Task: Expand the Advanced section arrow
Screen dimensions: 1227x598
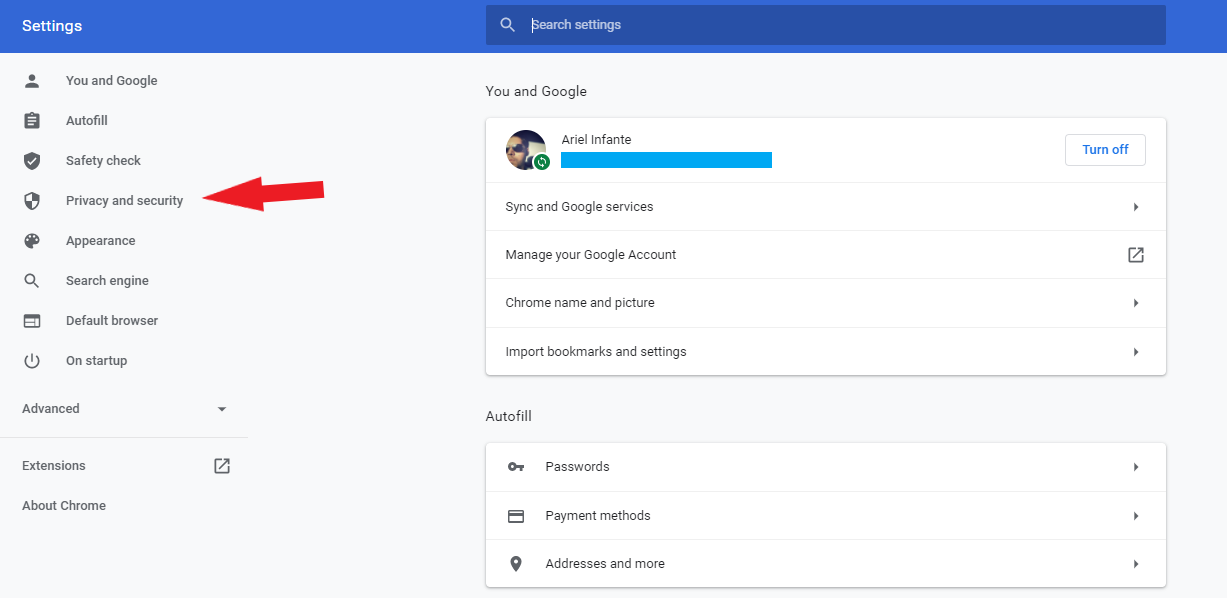Action: (222, 409)
